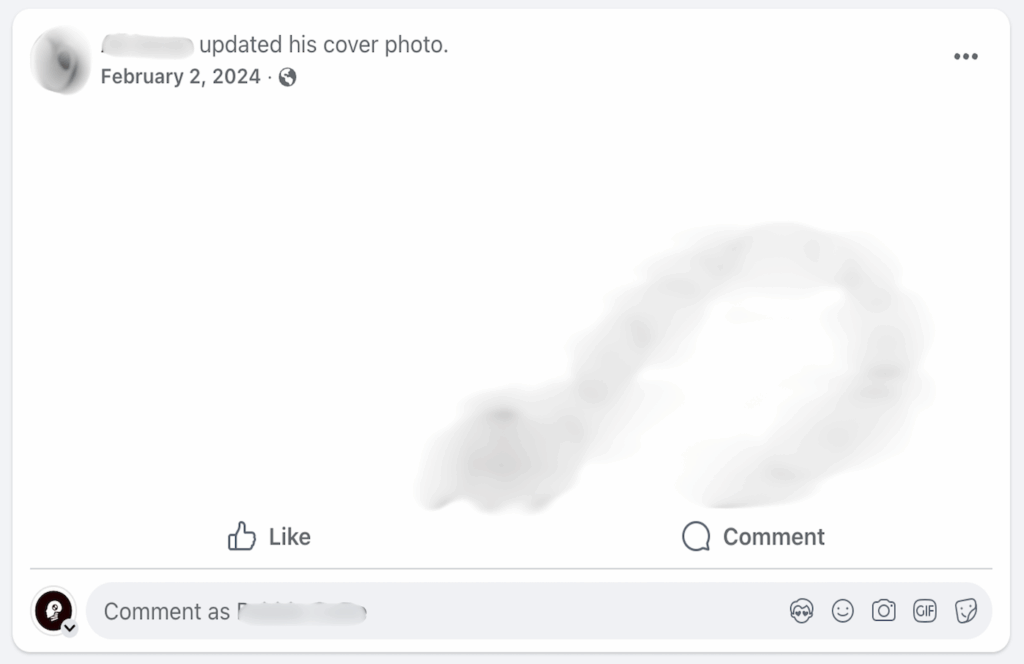Click the globe Public audience icon
The height and width of the screenshot is (664, 1024).
coord(288,77)
